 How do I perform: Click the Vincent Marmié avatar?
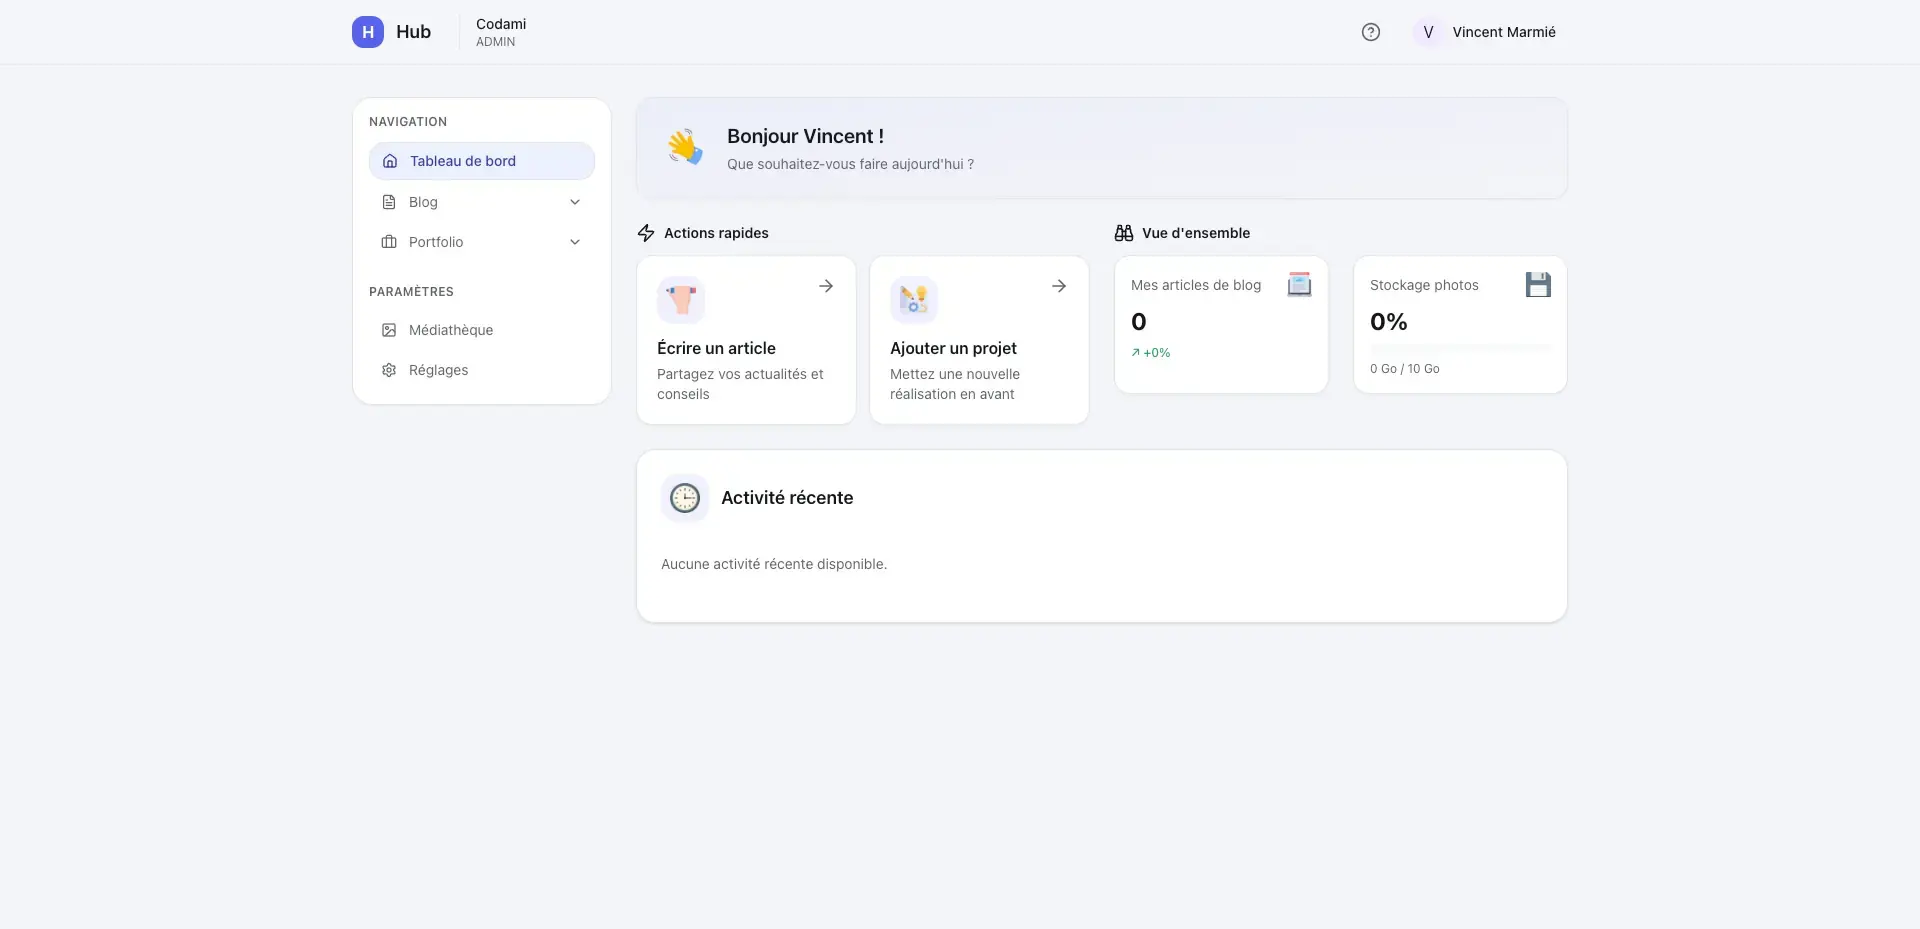(x=1427, y=32)
